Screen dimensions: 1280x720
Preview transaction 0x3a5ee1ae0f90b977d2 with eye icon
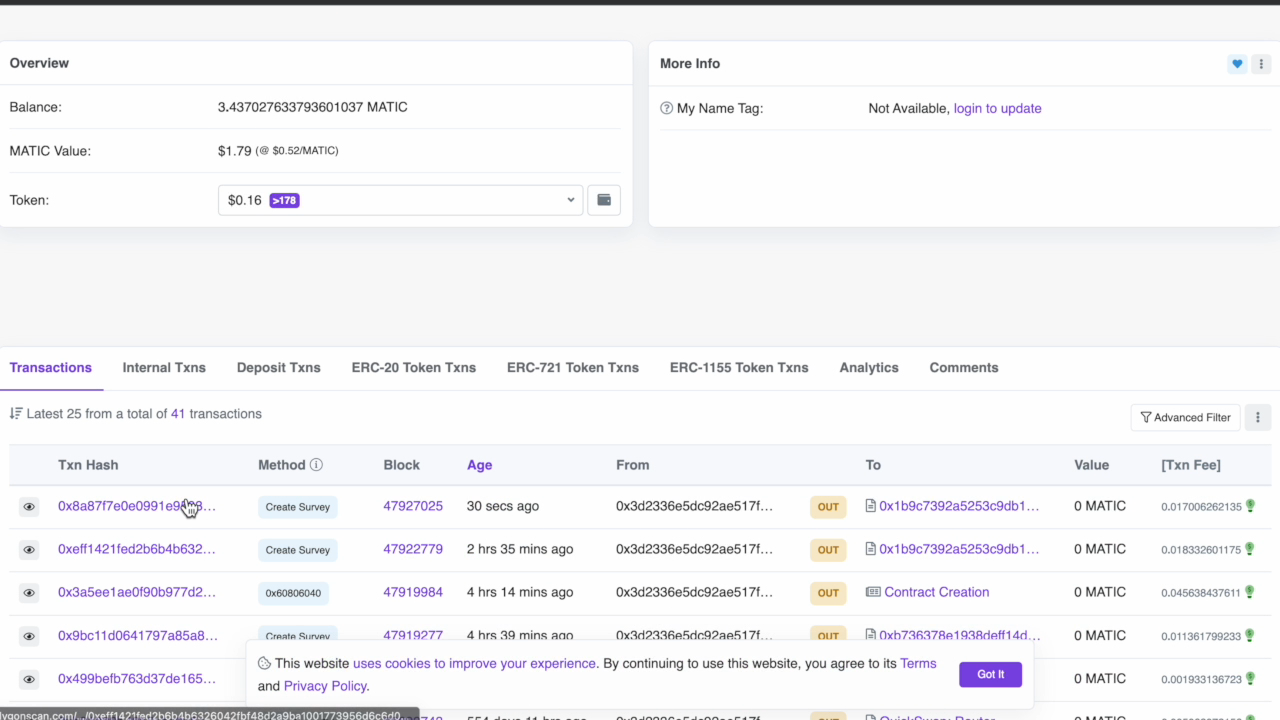click(29, 593)
